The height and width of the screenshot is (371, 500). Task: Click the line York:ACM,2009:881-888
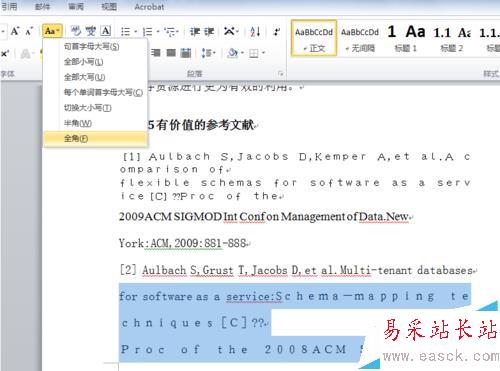[x=184, y=243]
